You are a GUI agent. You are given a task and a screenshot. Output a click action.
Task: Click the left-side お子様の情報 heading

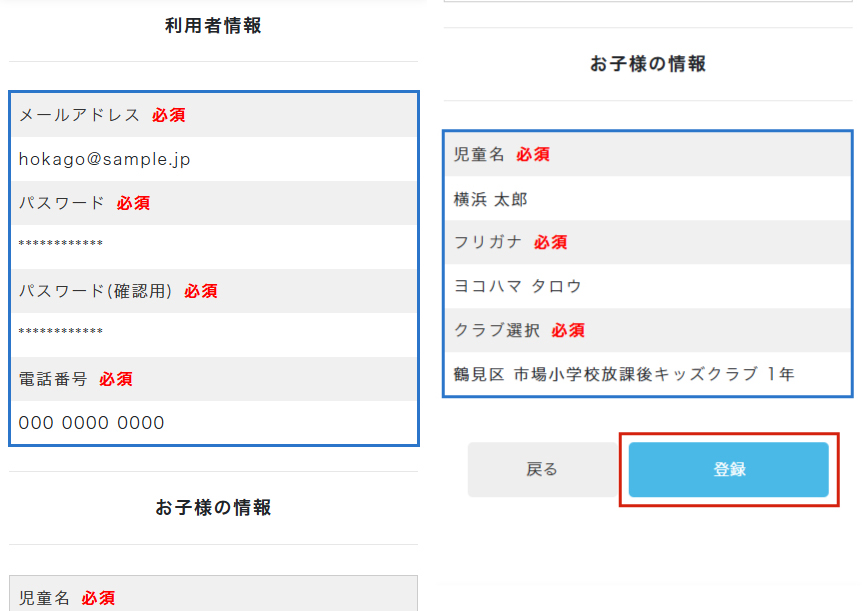[x=213, y=507]
